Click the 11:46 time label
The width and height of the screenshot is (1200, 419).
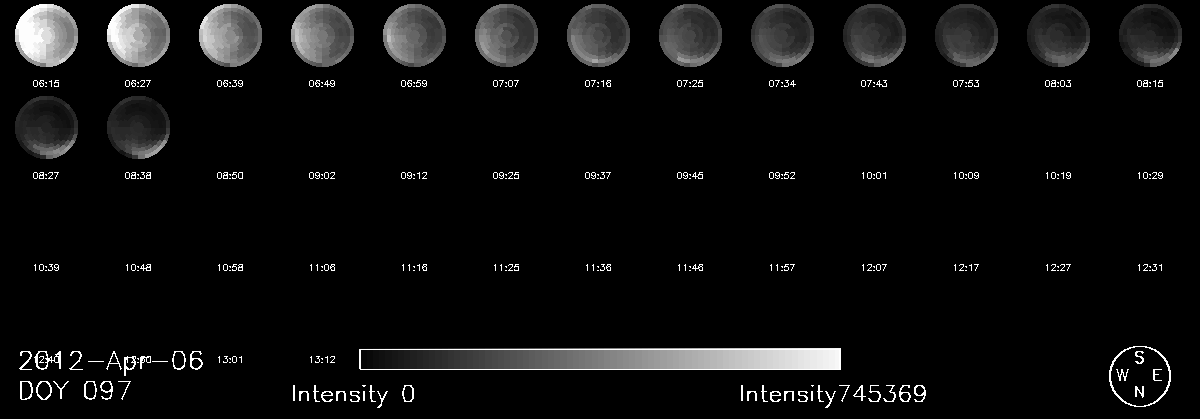point(690,268)
